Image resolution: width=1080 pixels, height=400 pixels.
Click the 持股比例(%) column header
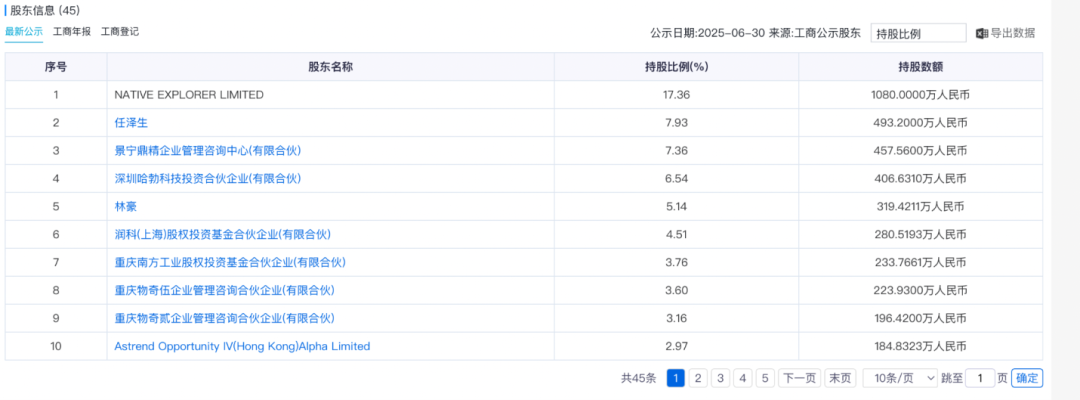tap(676, 67)
